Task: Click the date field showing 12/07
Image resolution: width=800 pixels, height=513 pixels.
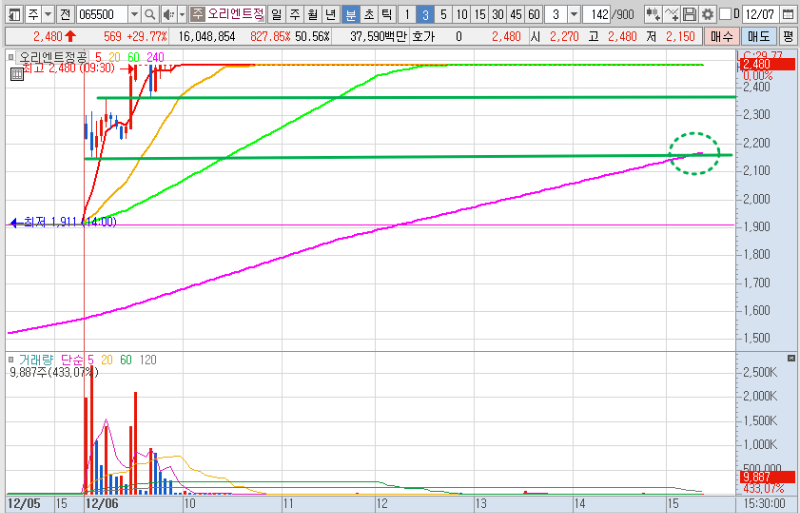Action: point(760,14)
